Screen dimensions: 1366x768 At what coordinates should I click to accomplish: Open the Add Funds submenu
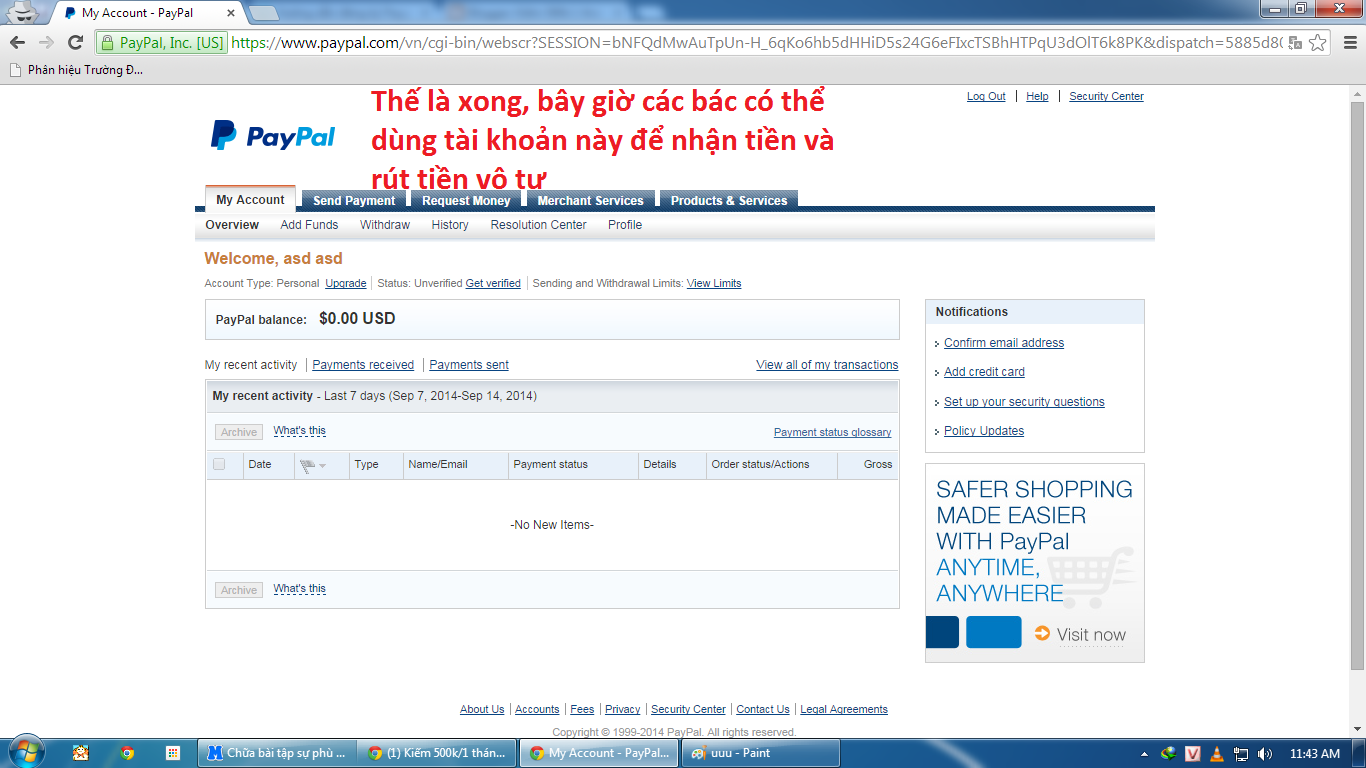coord(309,225)
